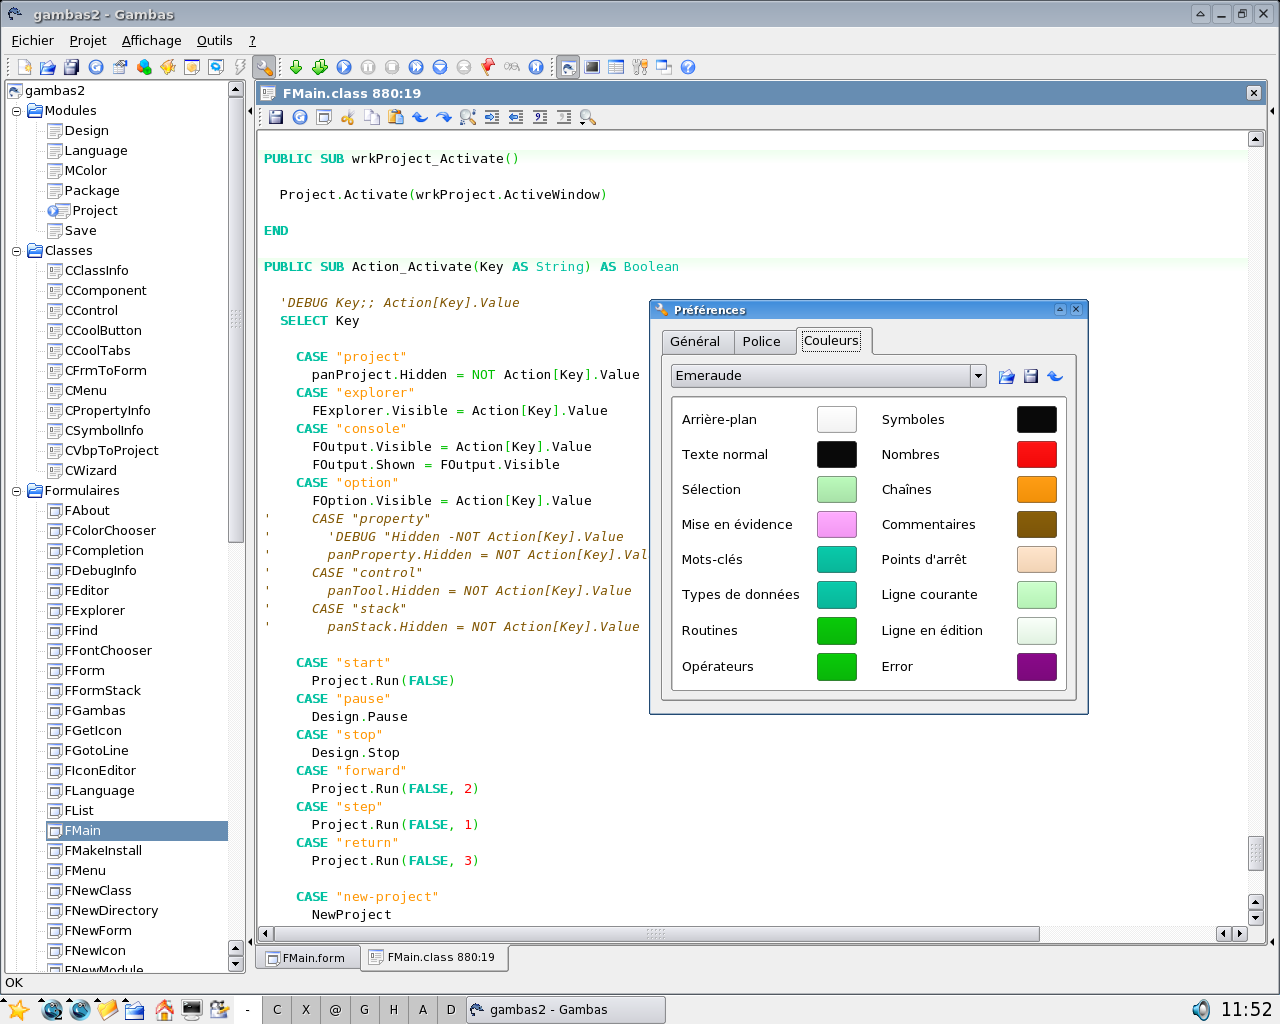
Task: Click the scissors Cut icon in editor
Action: (348, 117)
